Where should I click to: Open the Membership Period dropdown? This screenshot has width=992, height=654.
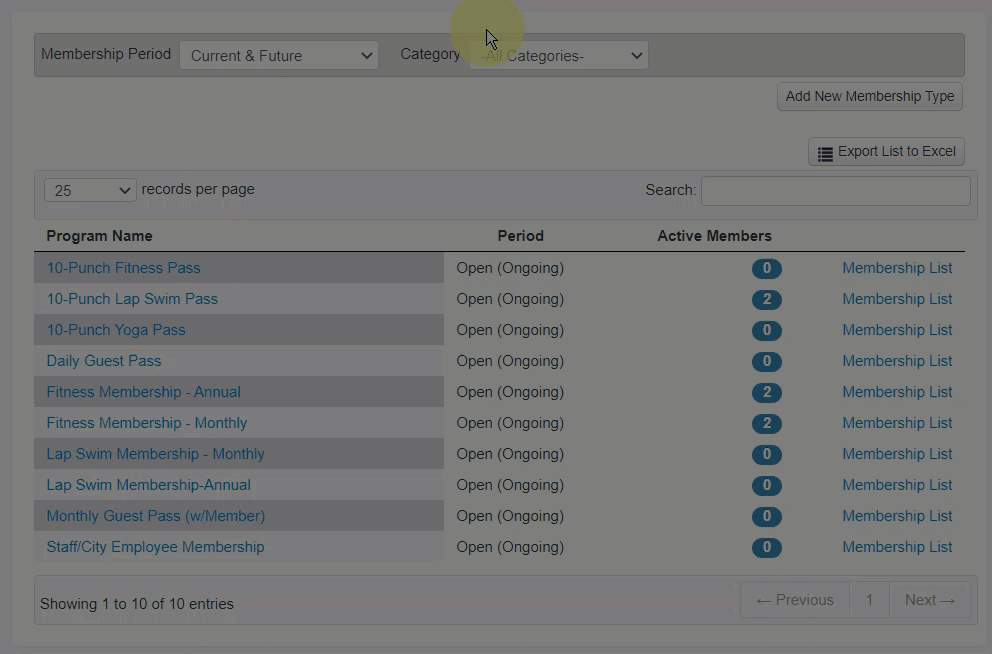click(x=279, y=56)
